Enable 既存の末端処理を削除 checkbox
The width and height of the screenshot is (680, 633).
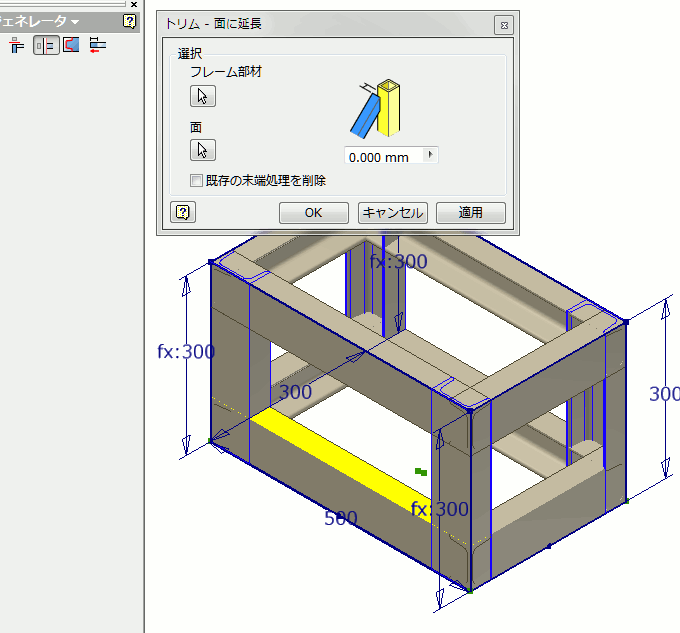click(x=197, y=181)
